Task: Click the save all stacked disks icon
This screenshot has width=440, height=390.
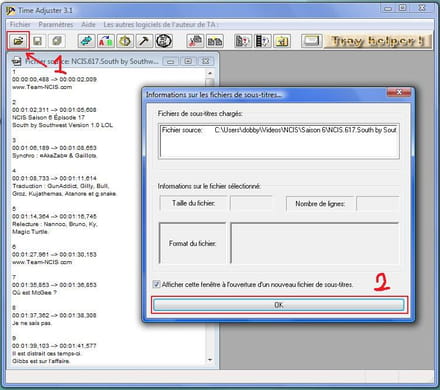Action: (57, 41)
